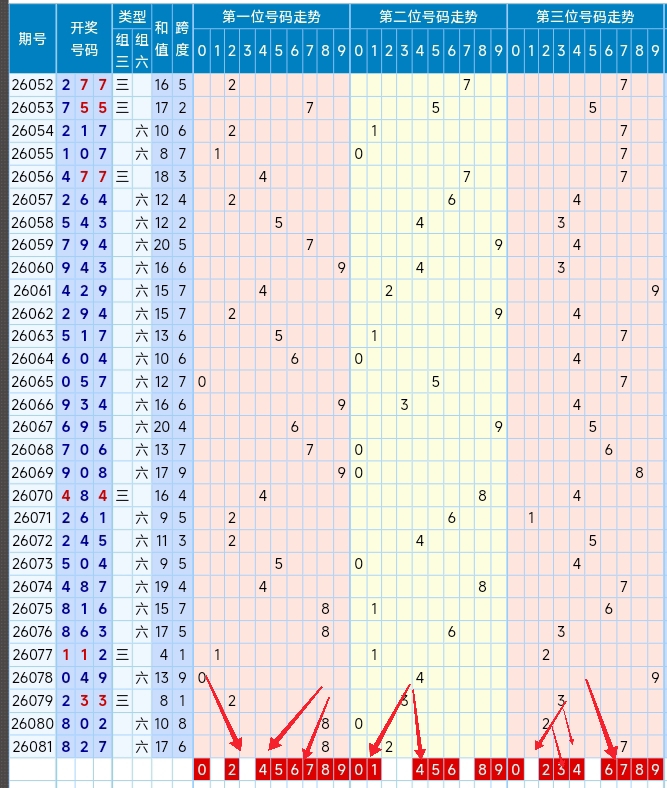Click the 类型 header cell

[x=131, y=16]
